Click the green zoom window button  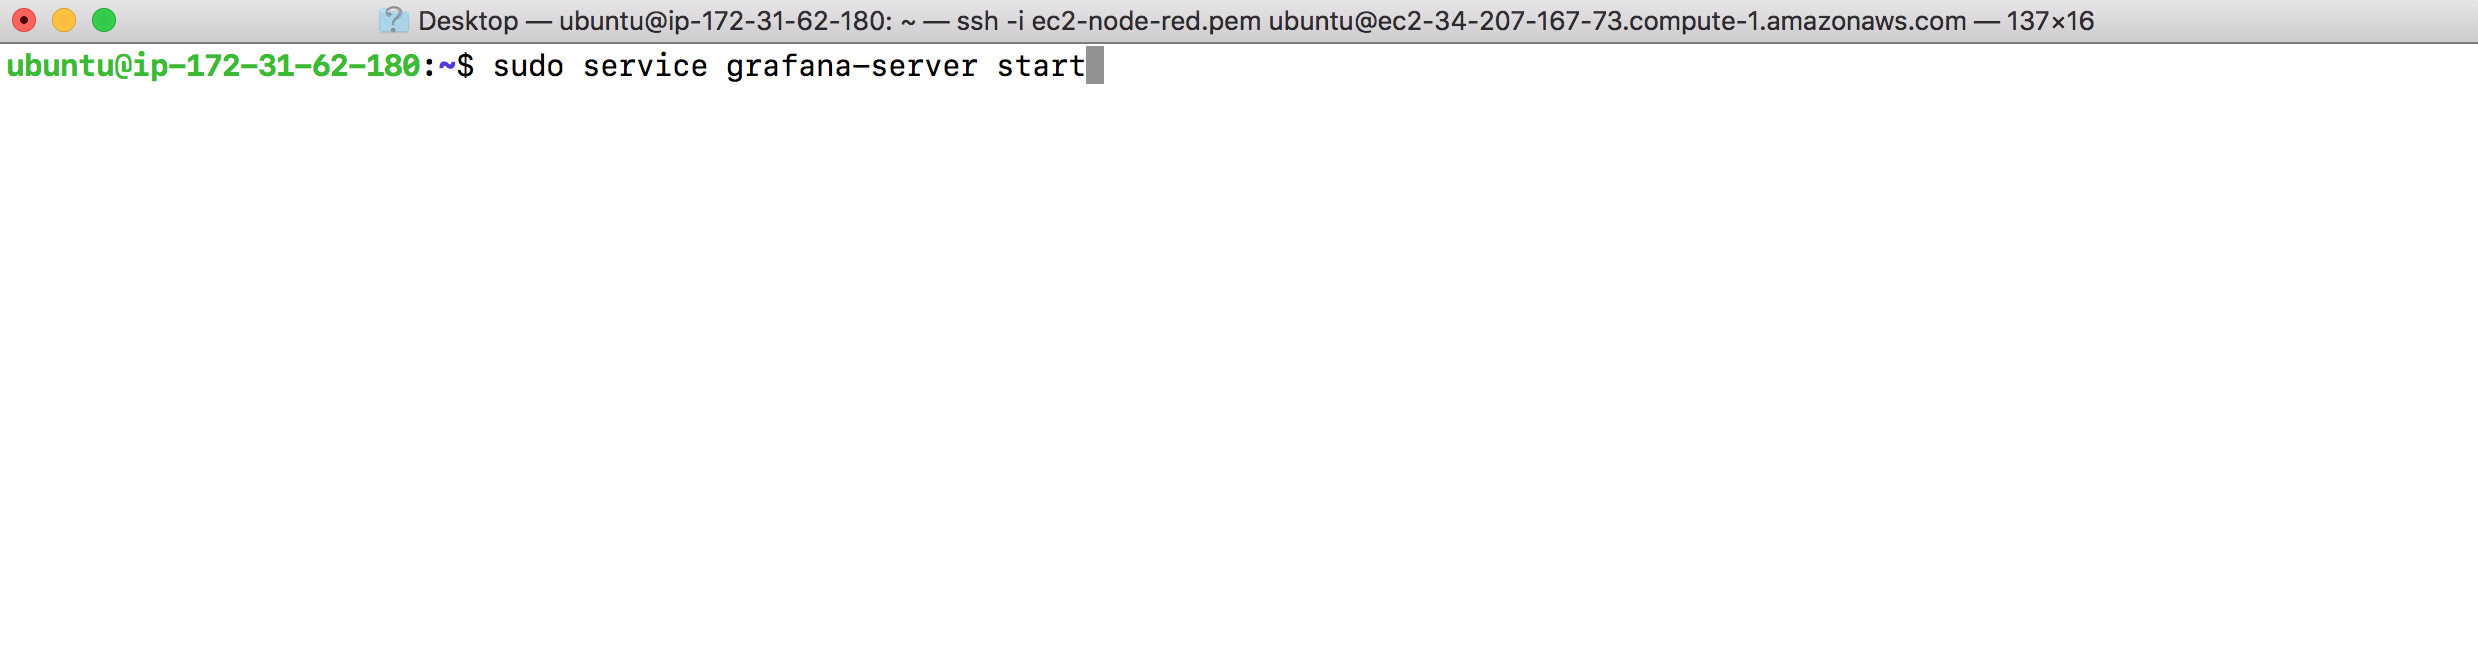[104, 20]
